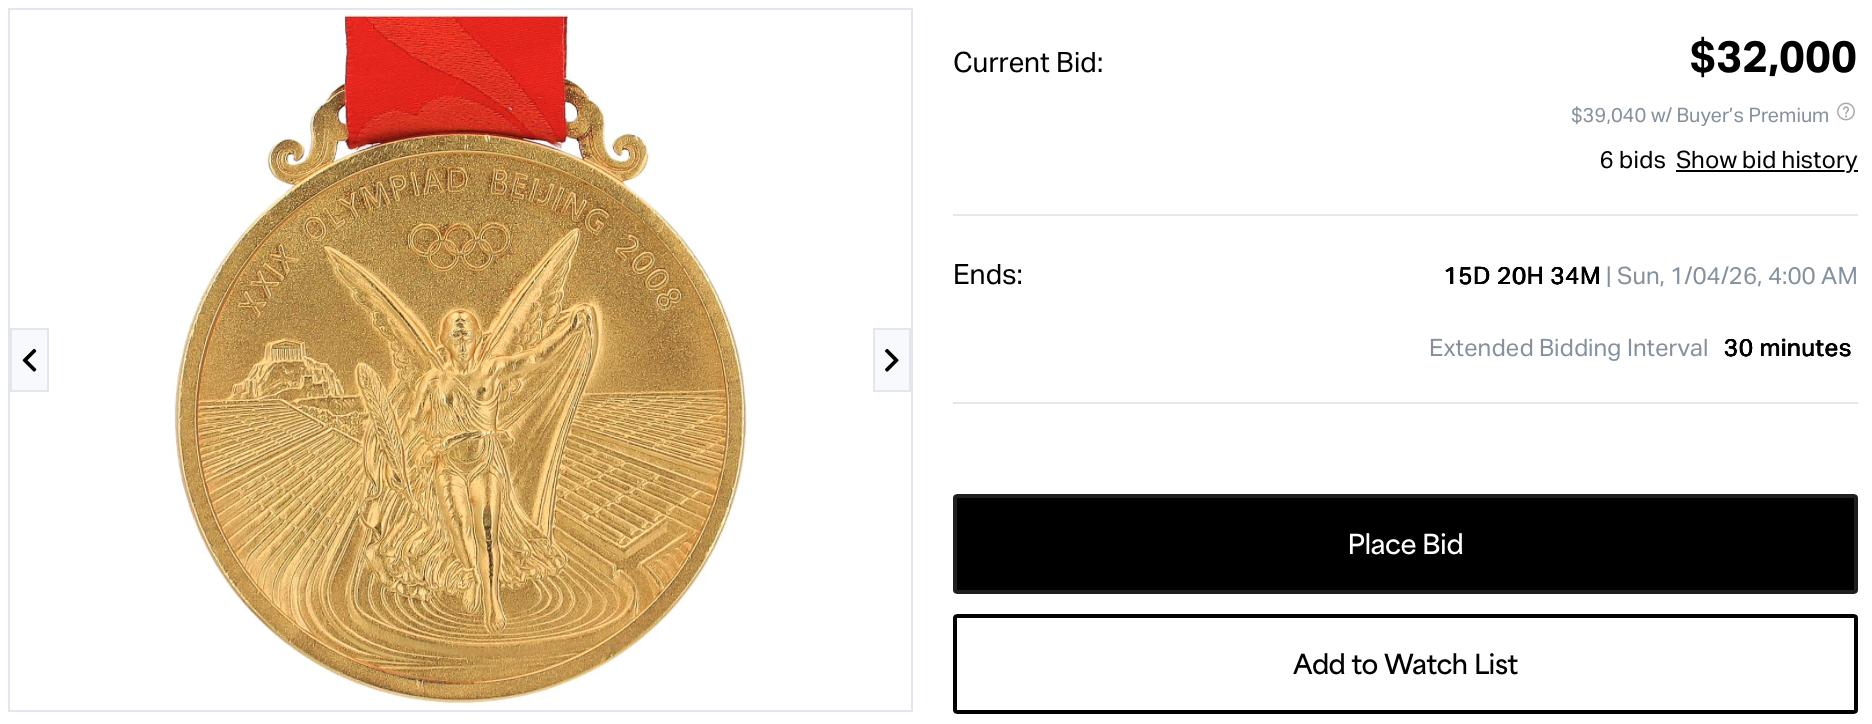Advance to the next medal image
1872x724 pixels.
(891, 360)
